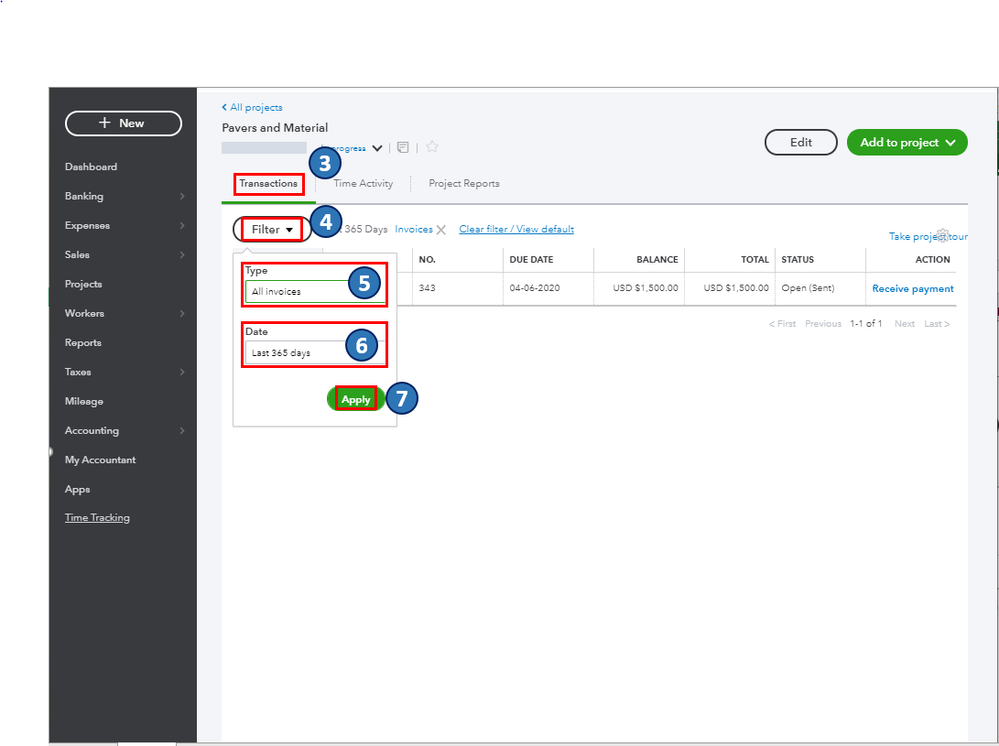Click the Apply button

pyautogui.click(x=356, y=399)
